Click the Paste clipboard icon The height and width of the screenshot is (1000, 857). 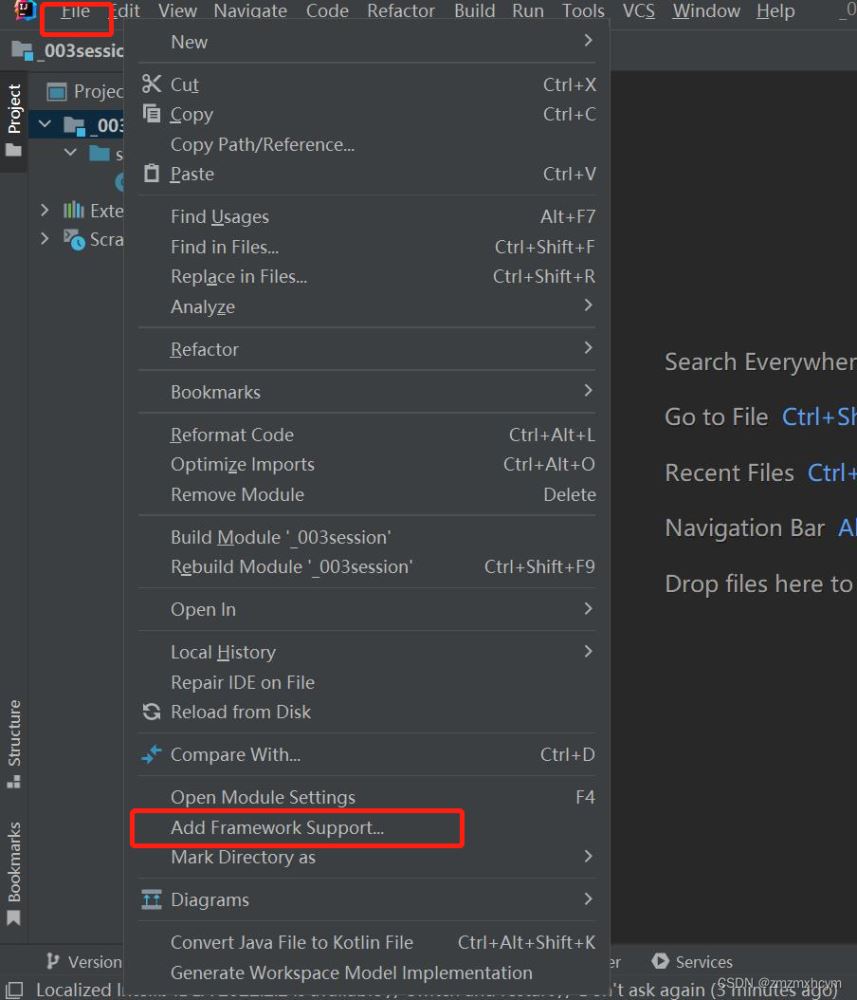pos(151,174)
